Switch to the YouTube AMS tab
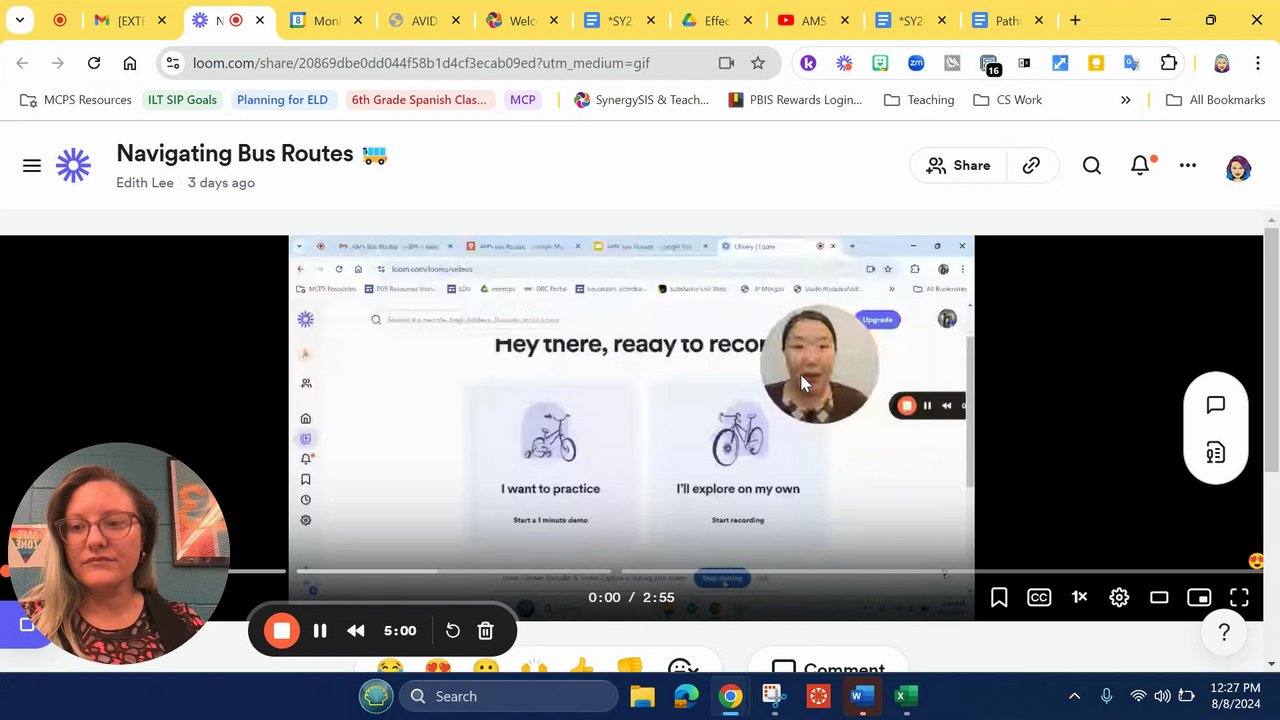Screen dimensions: 1280x720 click(815, 20)
